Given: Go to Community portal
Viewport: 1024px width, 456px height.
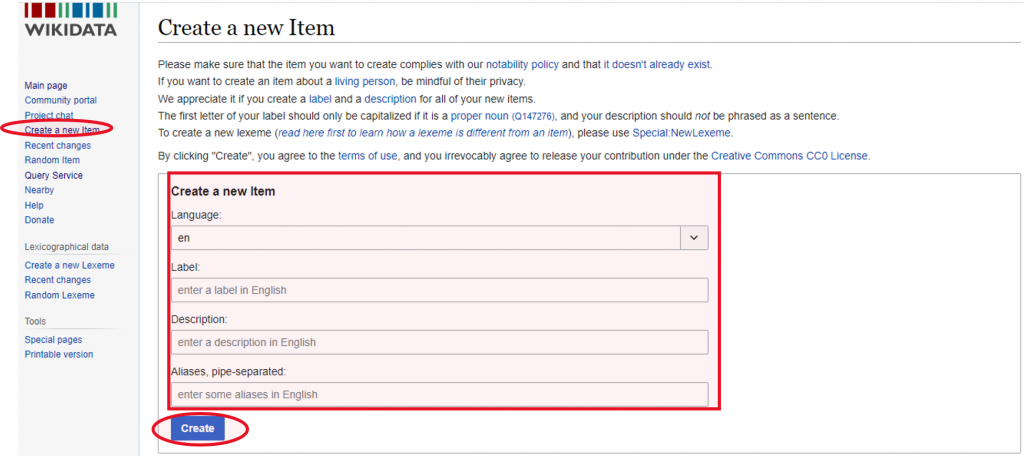Looking at the screenshot, I should click(x=60, y=101).
